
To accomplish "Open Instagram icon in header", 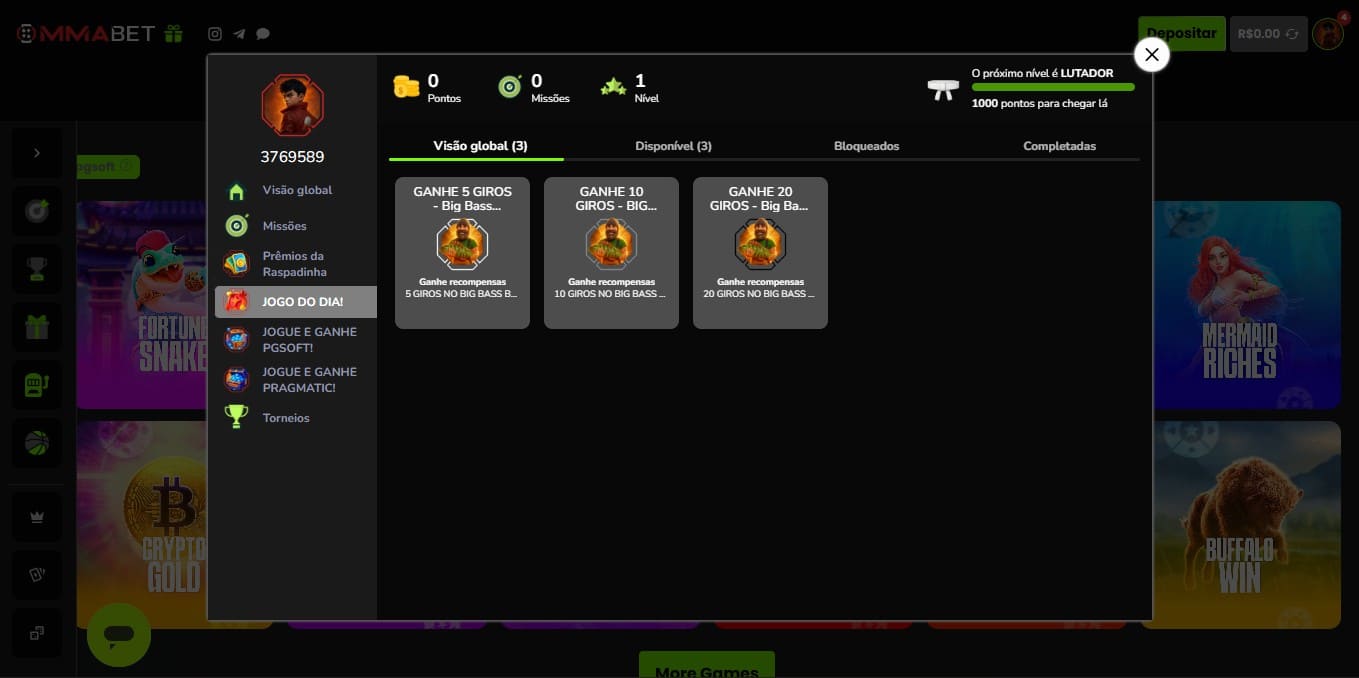I will tap(214, 34).
